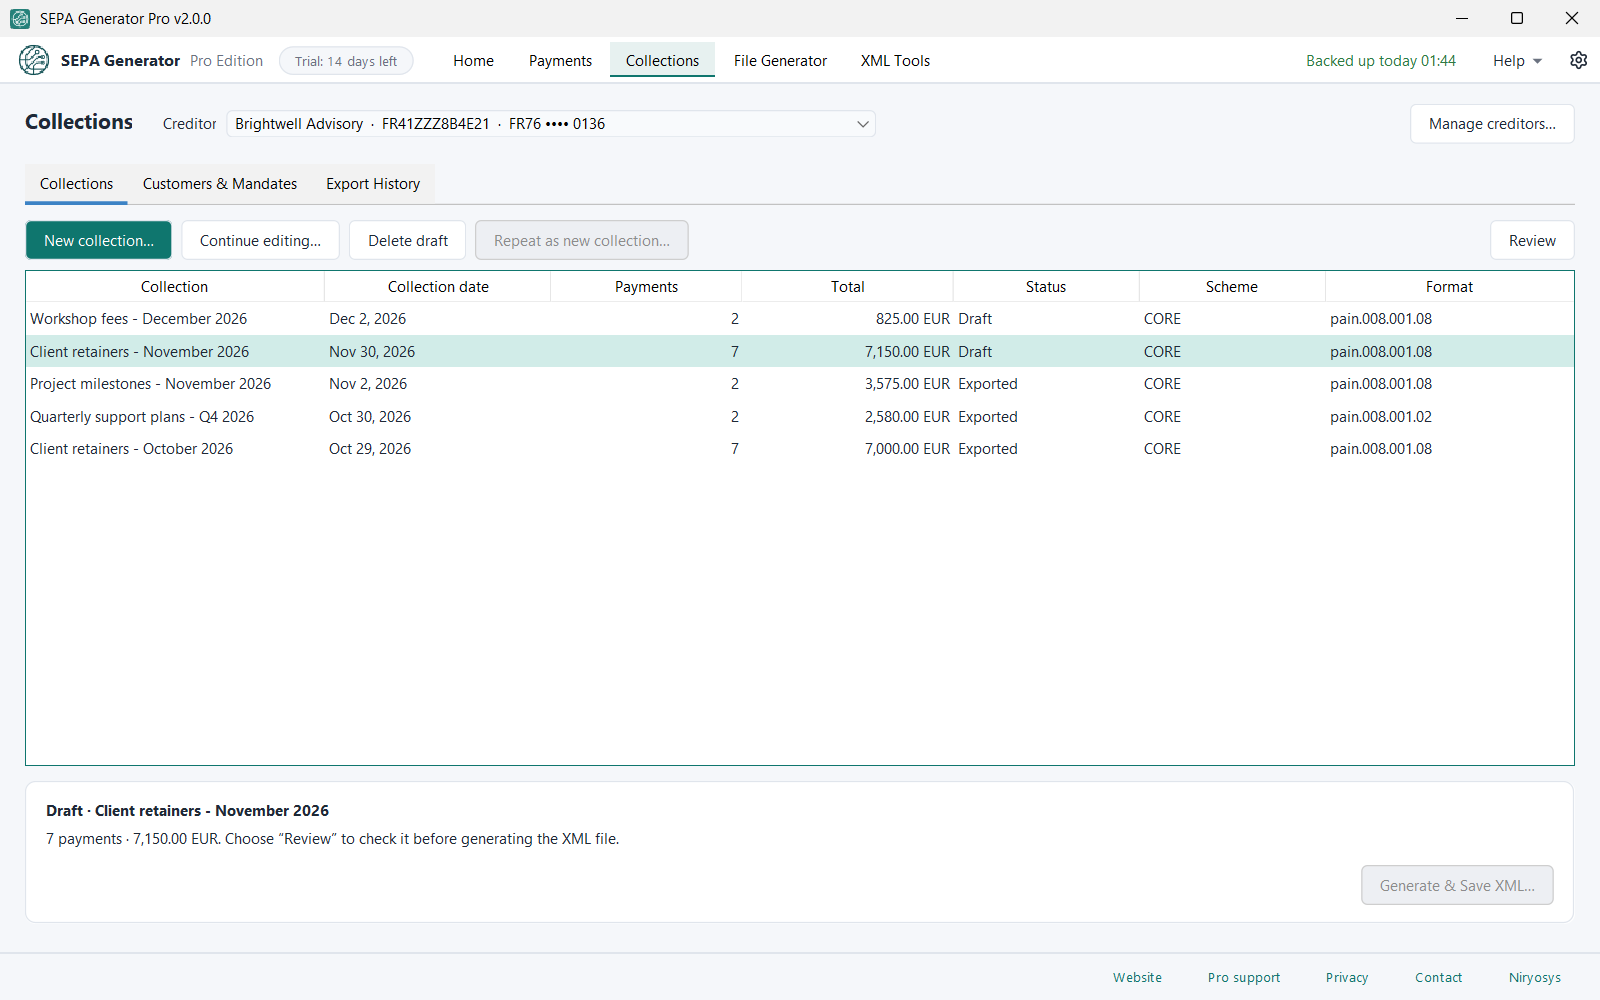Click Repeat as new collection... button
The image size is (1600, 1000).
pyautogui.click(x=582, y=241)
